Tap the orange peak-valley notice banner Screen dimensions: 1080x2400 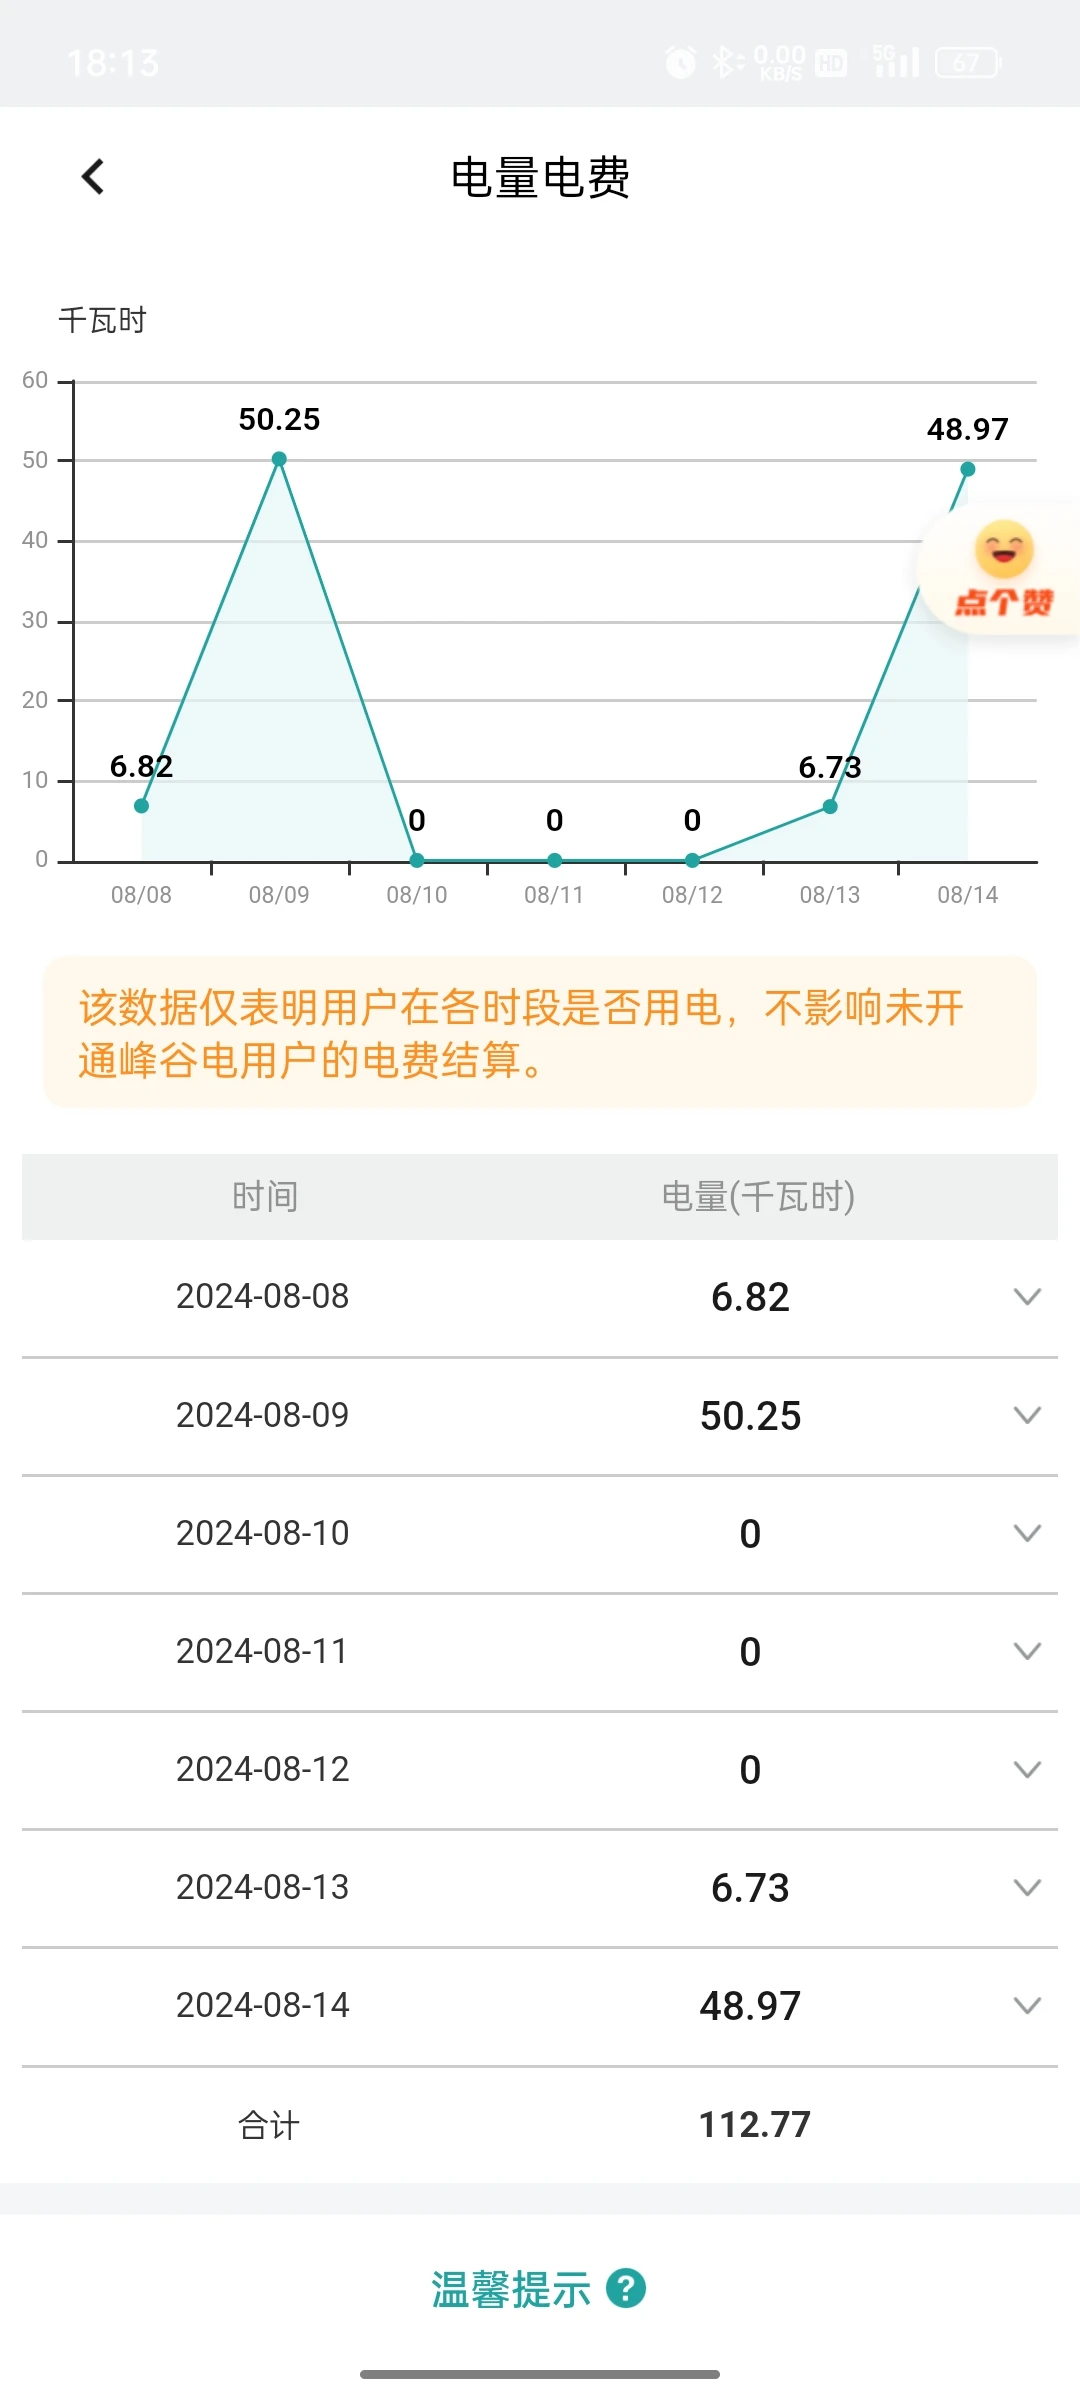[x=540, y=1033]
